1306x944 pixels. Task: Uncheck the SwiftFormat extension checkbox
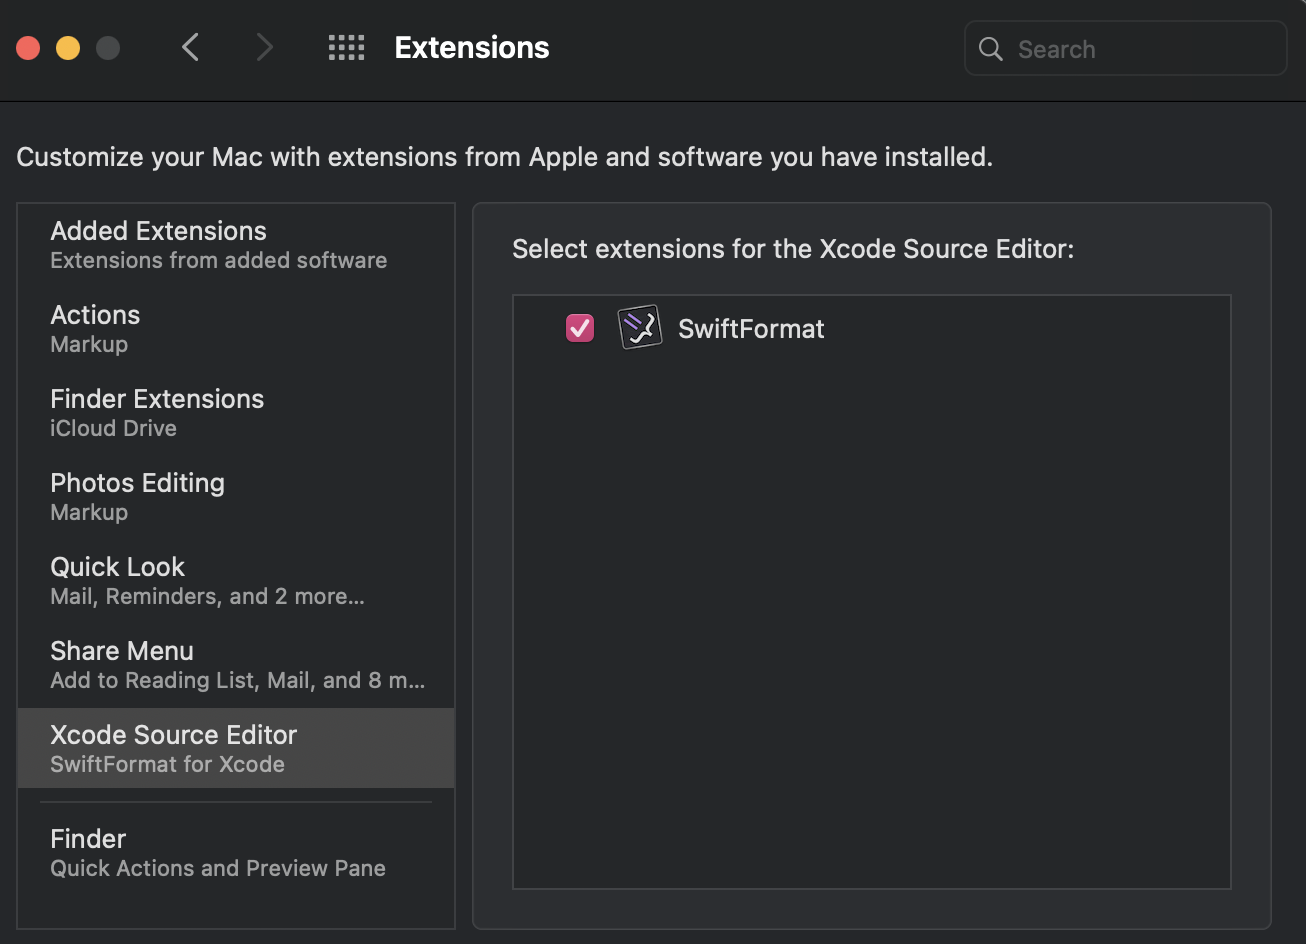pyautogui.click(x=580, y=328)
